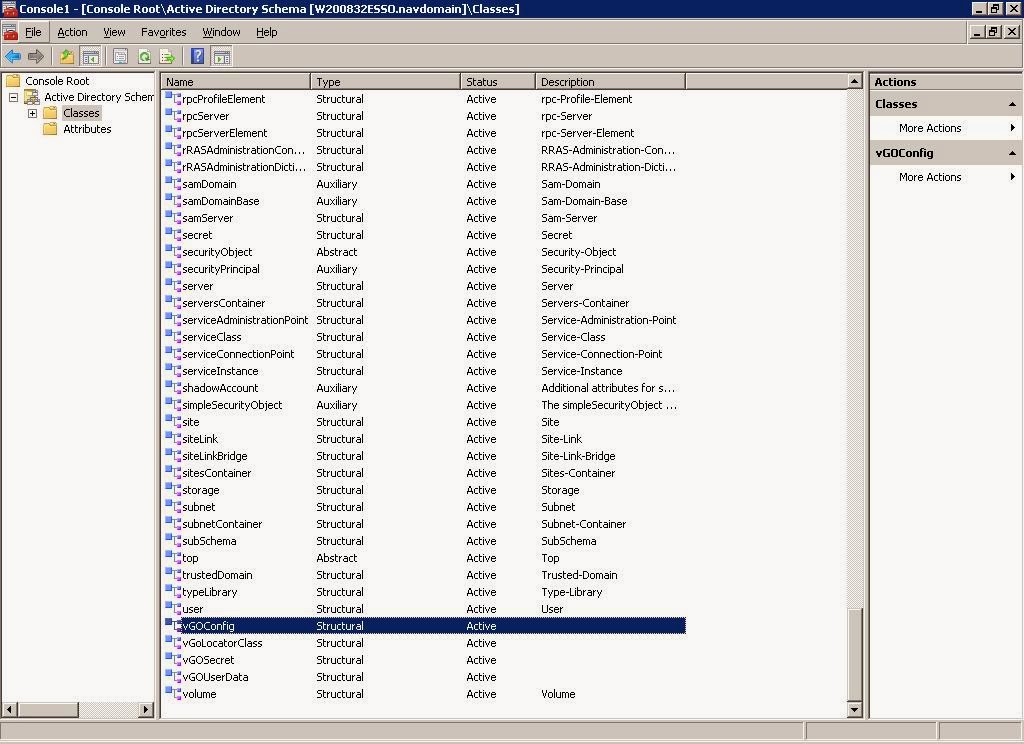Collapse the Classes section in Actions pane
Screen dimensions: 1024x744
1012,104
